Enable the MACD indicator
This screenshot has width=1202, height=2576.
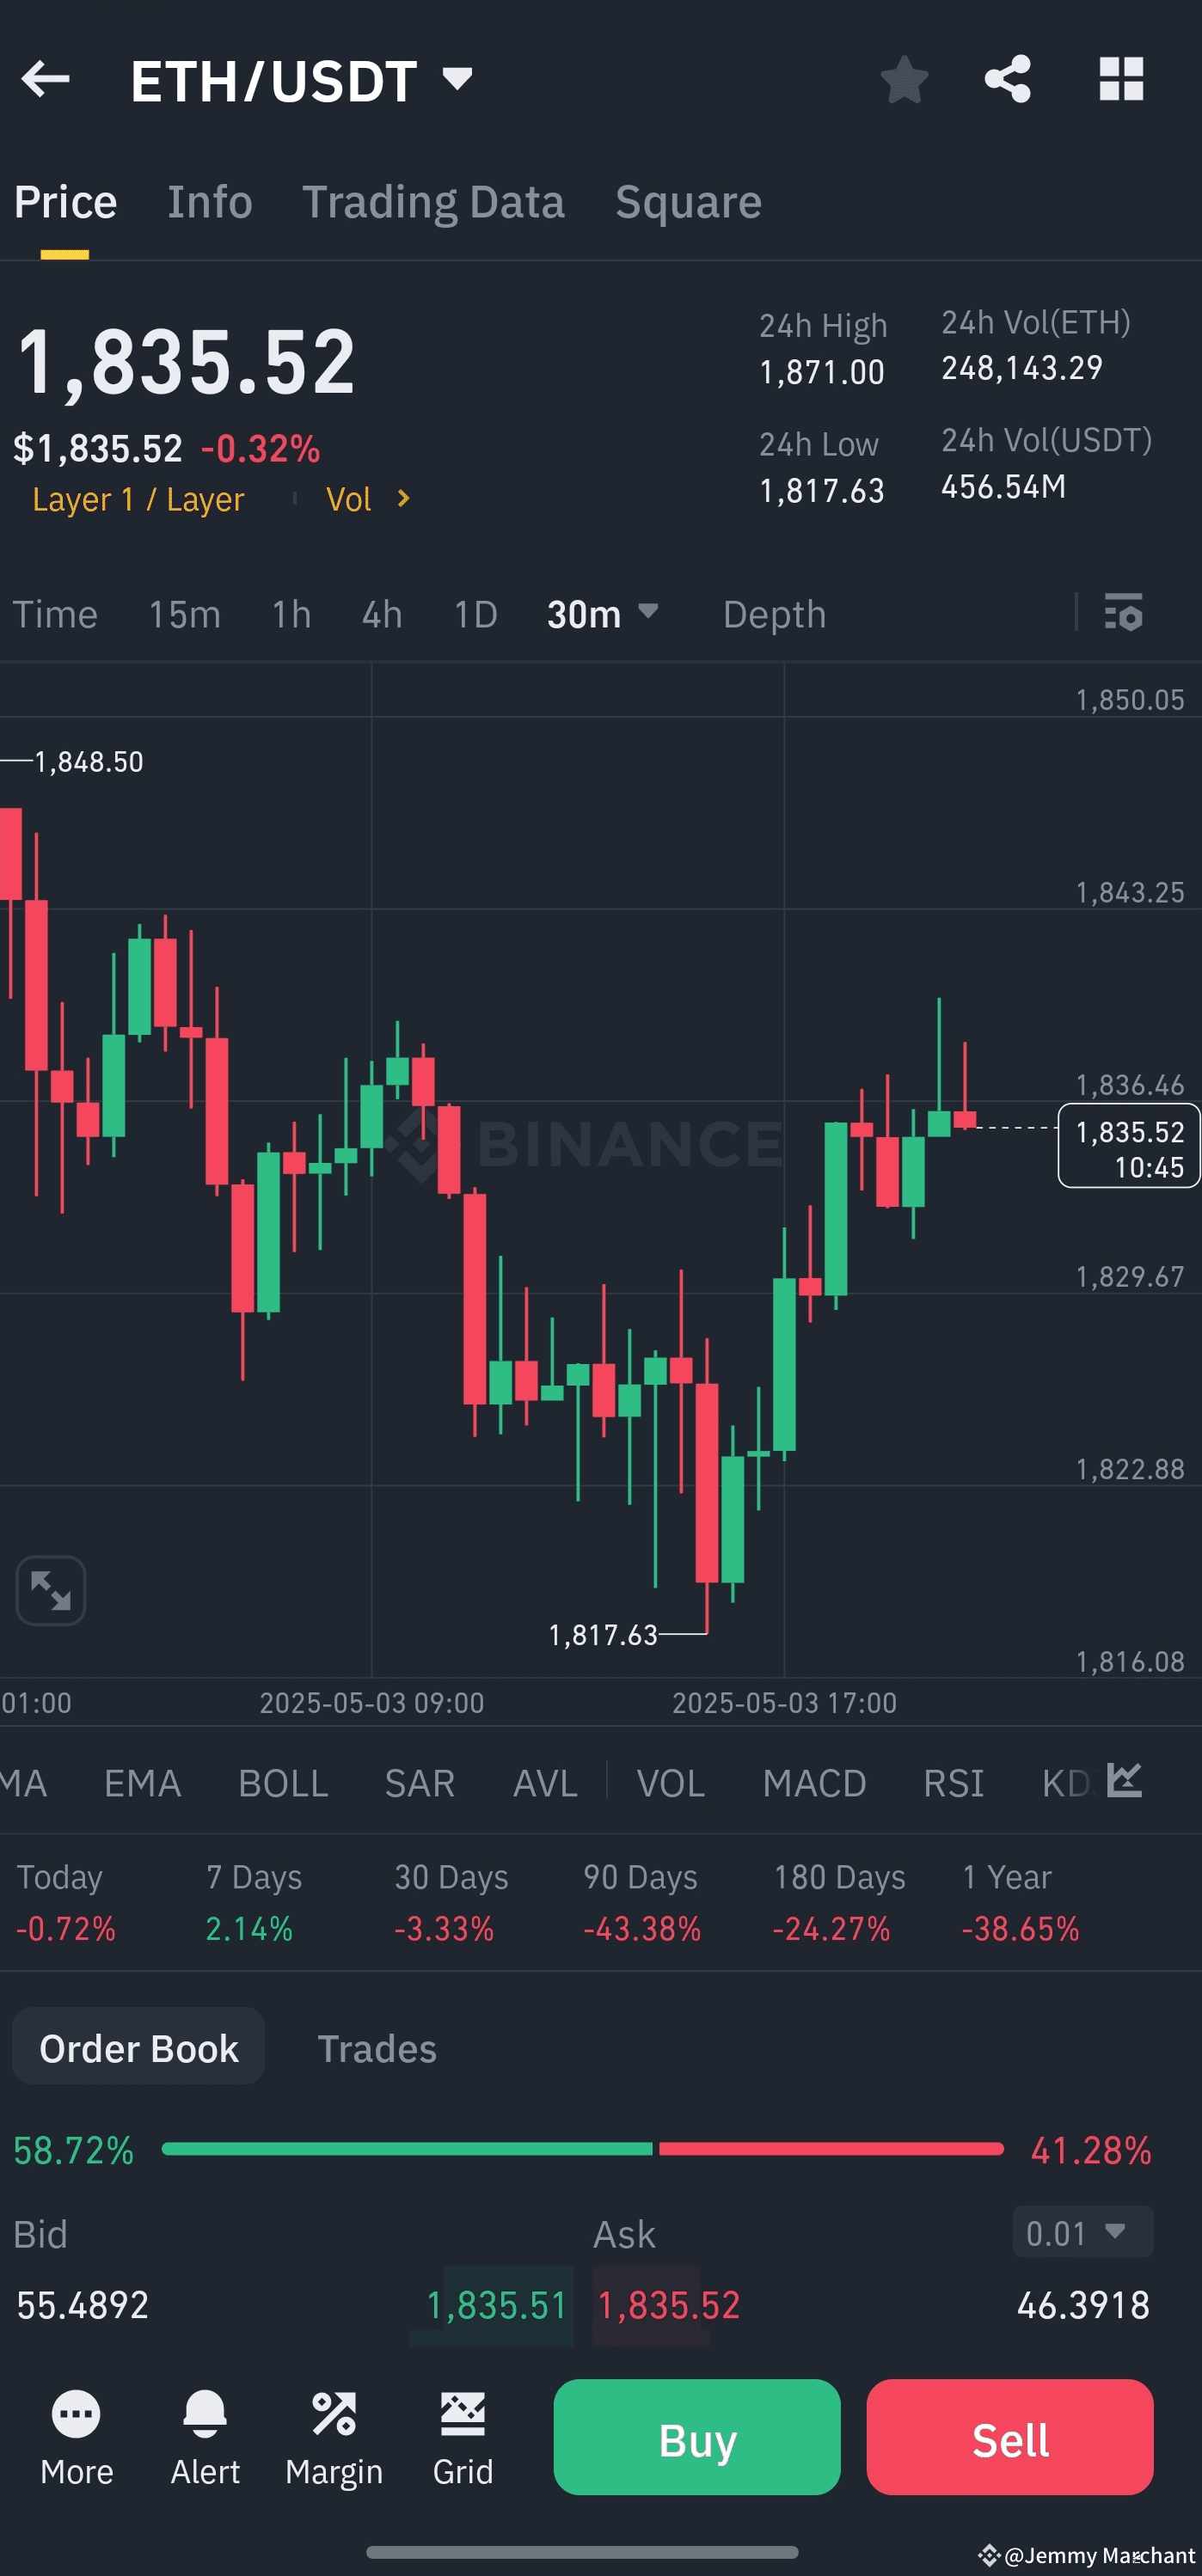click(814, 1783)
